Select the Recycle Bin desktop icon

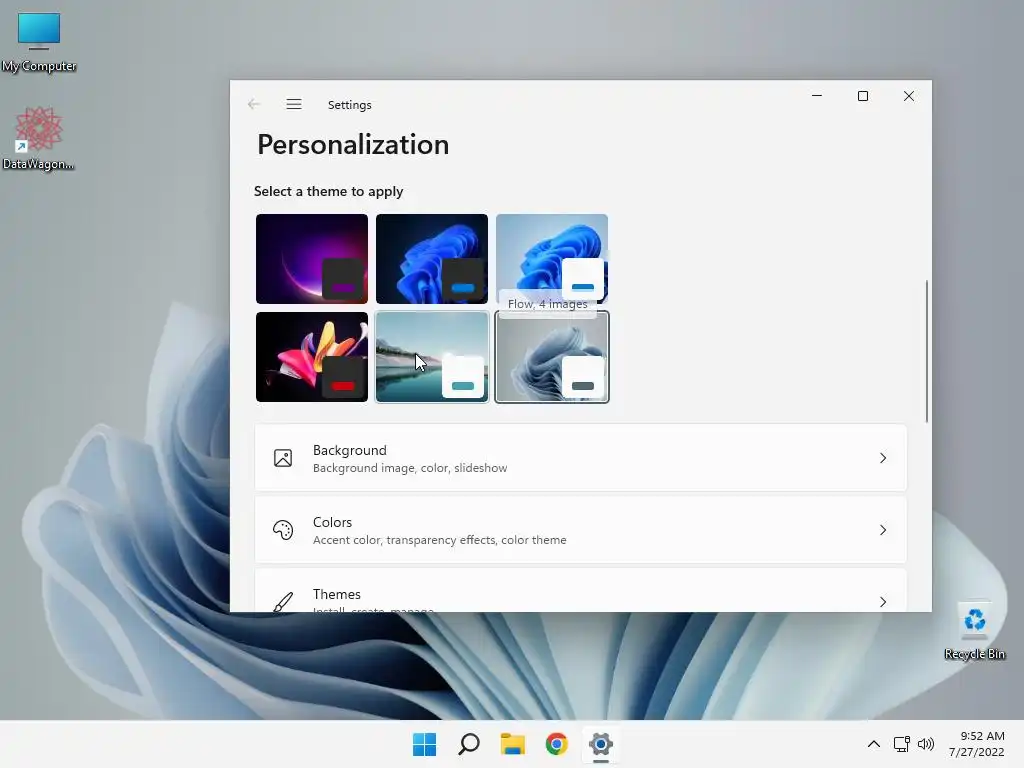[x=974, y=632]
